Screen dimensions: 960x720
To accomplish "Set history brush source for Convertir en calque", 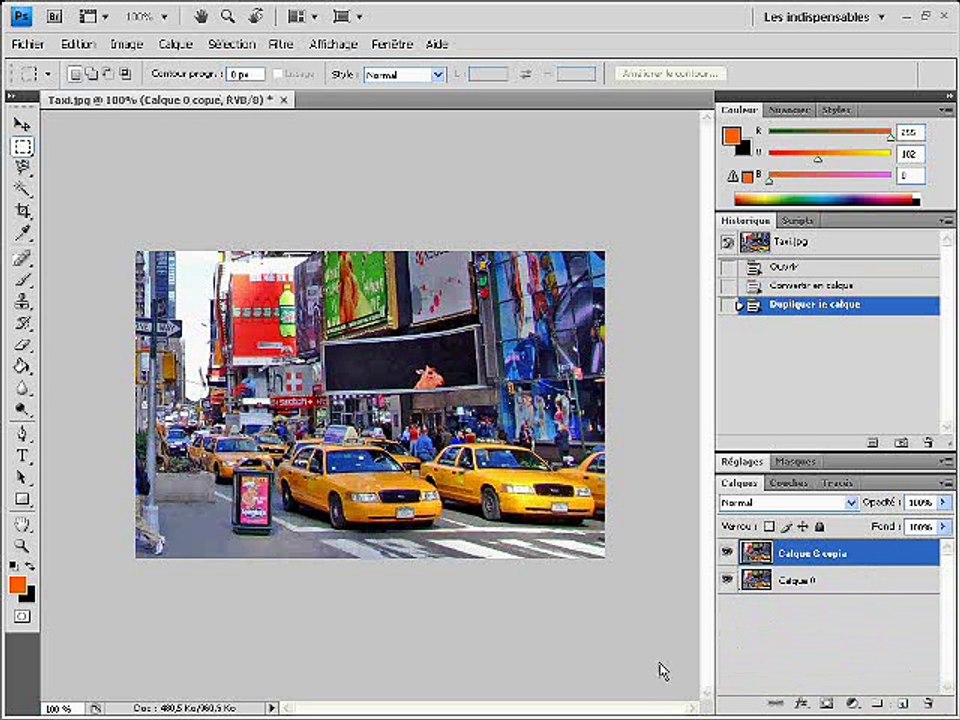I will point(728,286).
